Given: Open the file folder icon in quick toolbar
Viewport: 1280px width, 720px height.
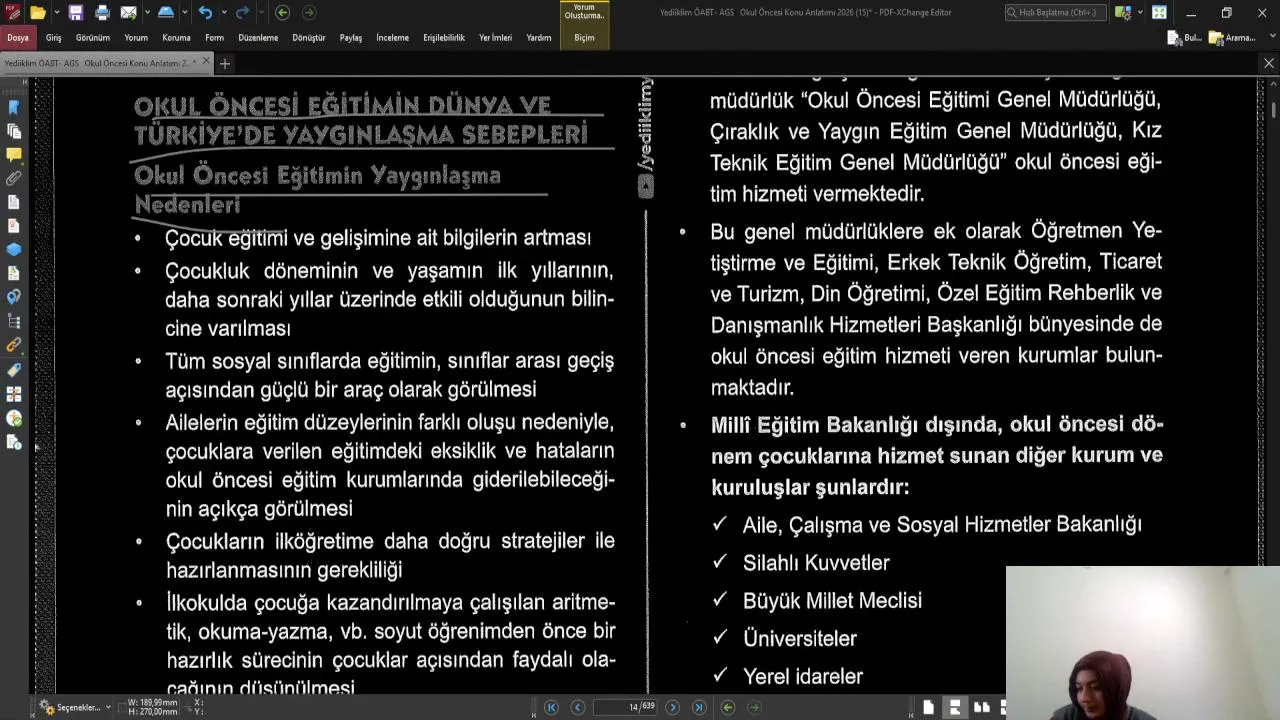Looking at the screenshot, I should [37, 13].
